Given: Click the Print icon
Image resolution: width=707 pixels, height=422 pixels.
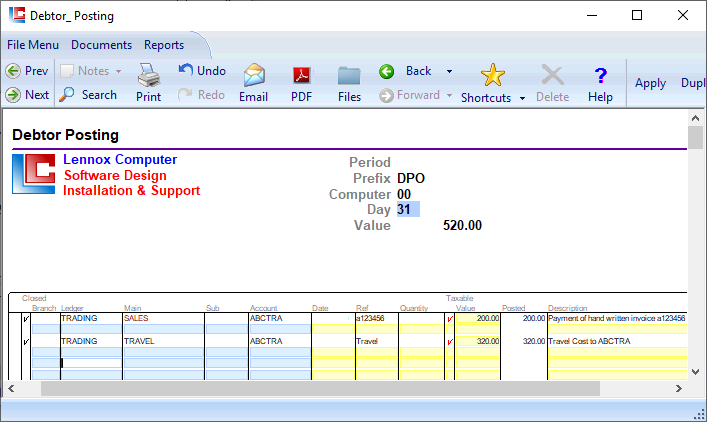Looking at the screenshot, I should pyautogui.click(x=148, y=76).
